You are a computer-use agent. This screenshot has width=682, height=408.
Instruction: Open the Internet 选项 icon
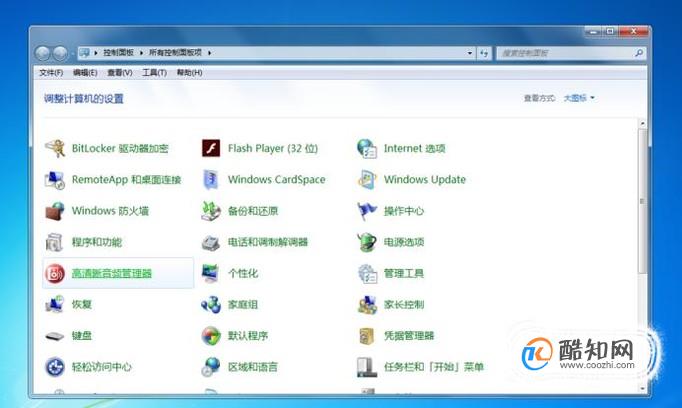point(367,148)
